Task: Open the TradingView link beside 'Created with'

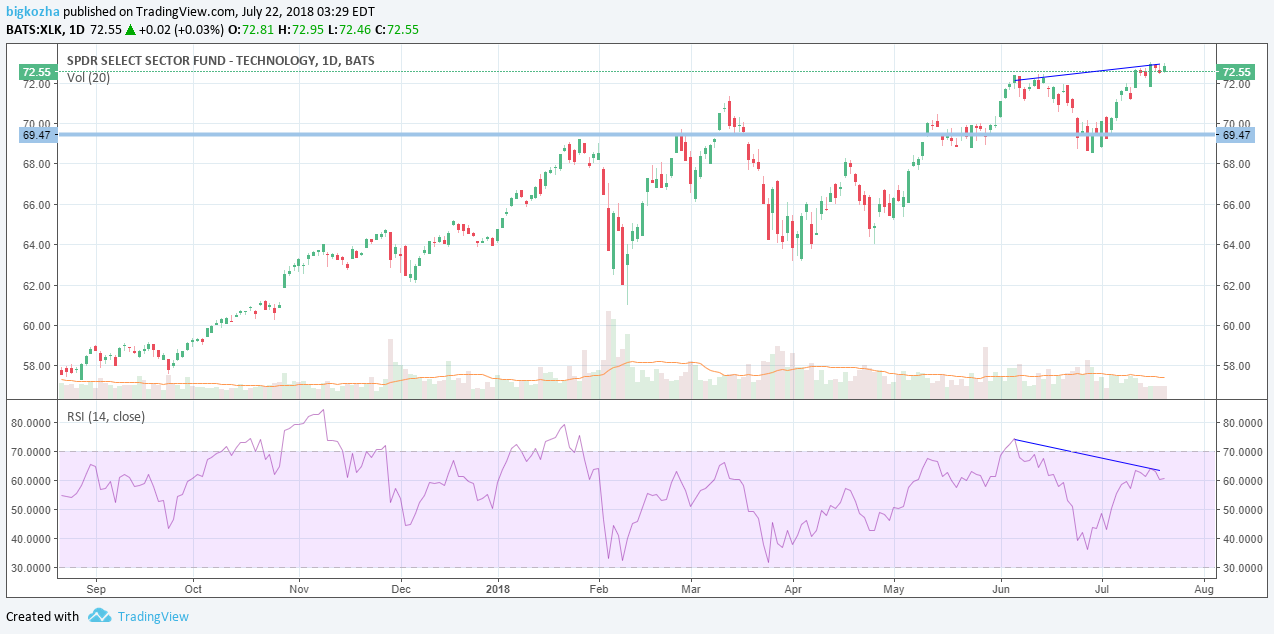Action: coord(153,616)
